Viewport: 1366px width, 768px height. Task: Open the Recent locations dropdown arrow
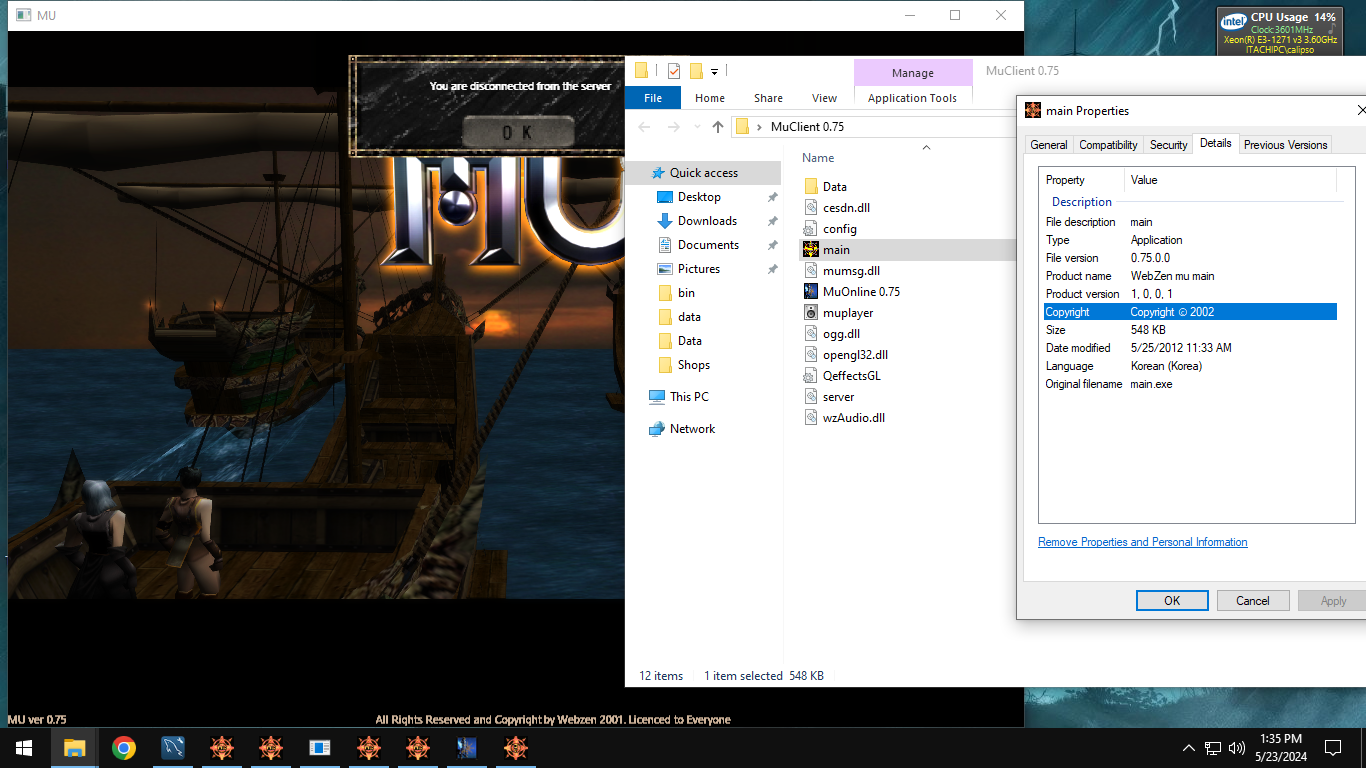(x=697, y=127)
